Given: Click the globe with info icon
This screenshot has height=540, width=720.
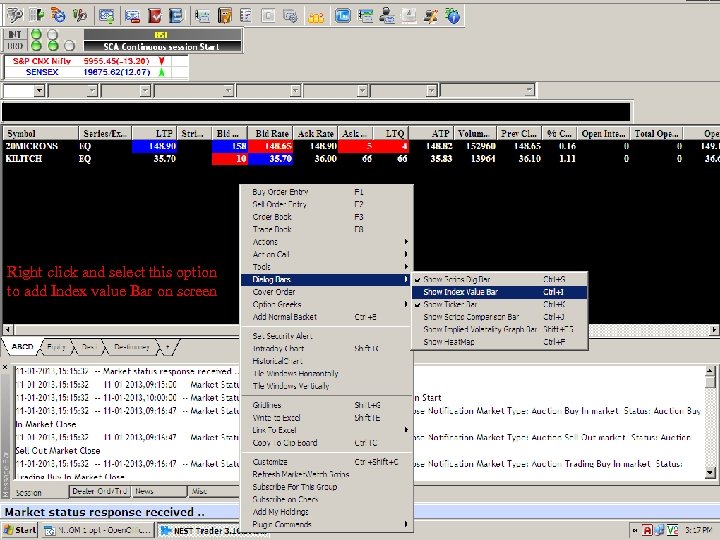Looking at the screenshot, I should (452, 16).
